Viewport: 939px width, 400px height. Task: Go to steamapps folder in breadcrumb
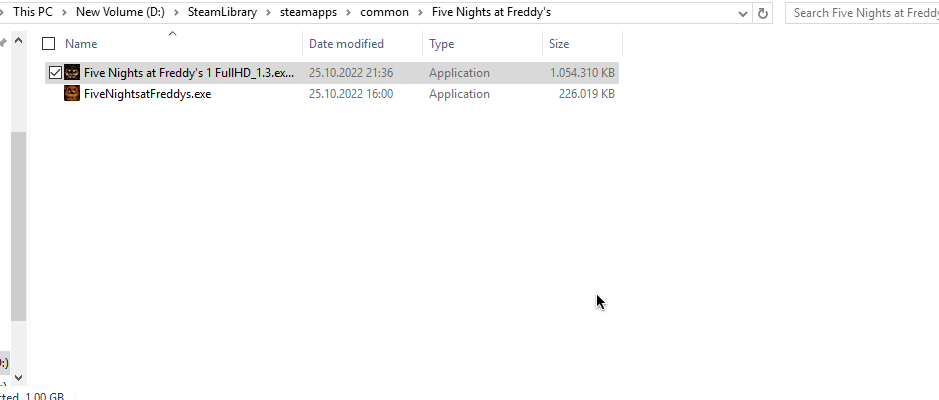pyautogui.click(x=308, y=12)
